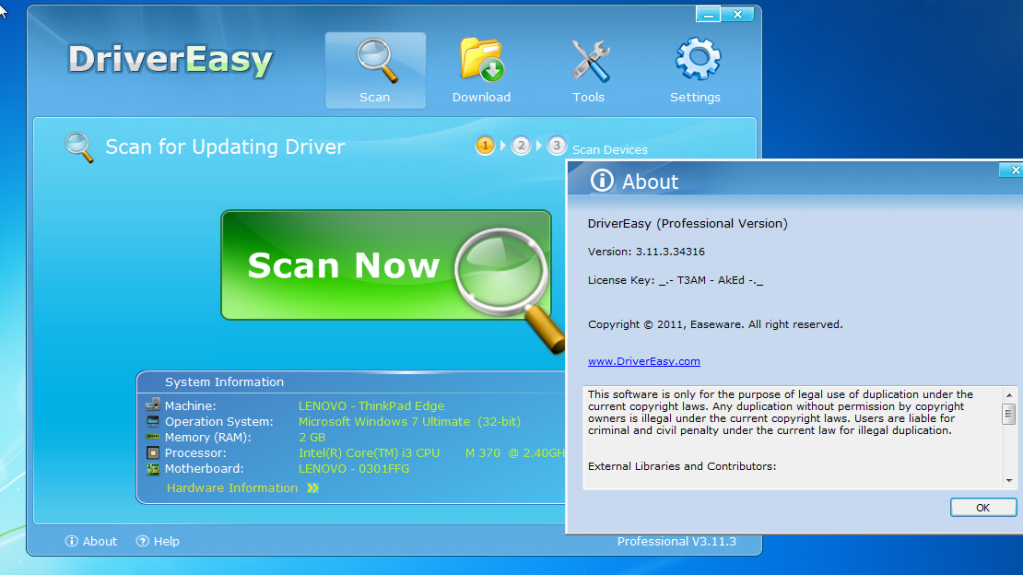Minimize the DriverEasy window
The height and width of the screenshot is (575, 1023).
pyautogui.click(x=708, y=14)
